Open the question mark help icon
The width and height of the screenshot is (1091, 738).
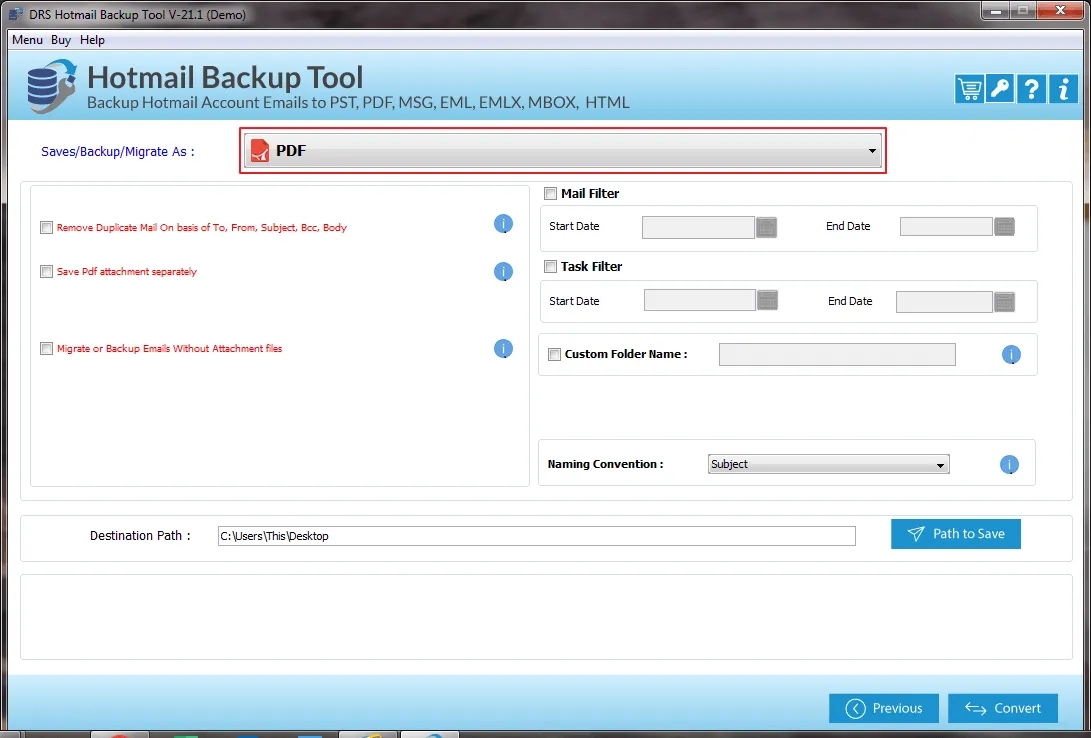1031,89
